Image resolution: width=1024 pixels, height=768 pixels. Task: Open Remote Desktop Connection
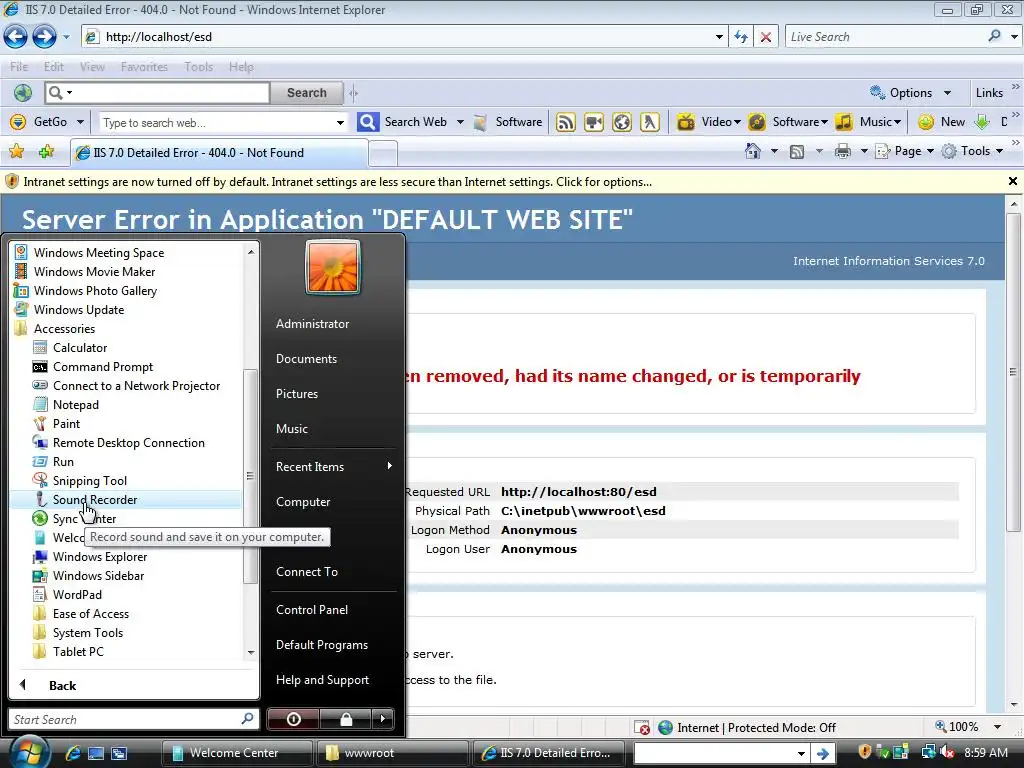[x=129, y=442]
